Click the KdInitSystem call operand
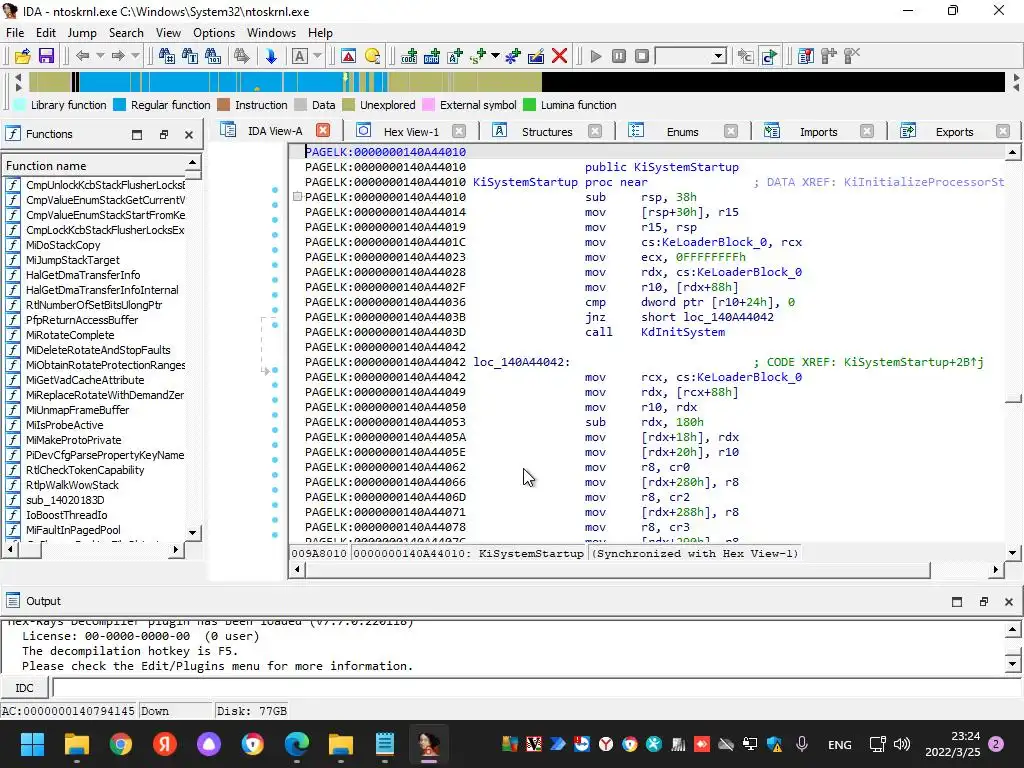Screen dimensions: 1024x768 (682, 332)
